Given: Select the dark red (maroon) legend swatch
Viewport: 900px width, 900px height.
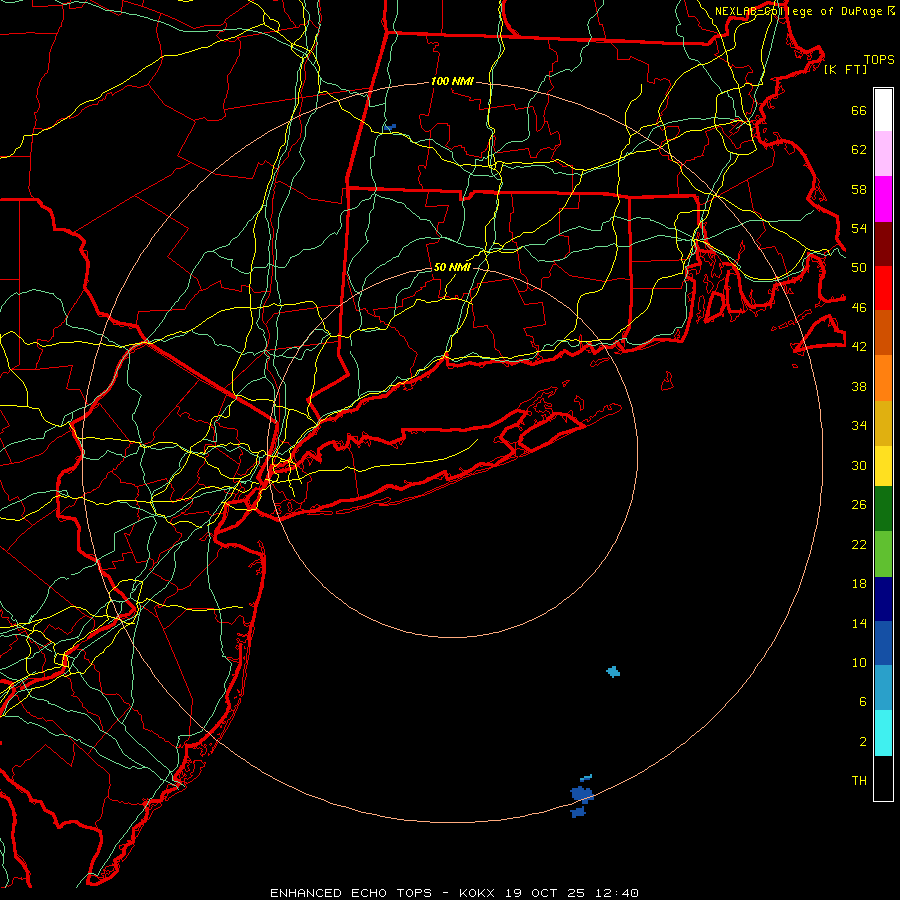Looking at the screenshot, I should click(883, 244).
